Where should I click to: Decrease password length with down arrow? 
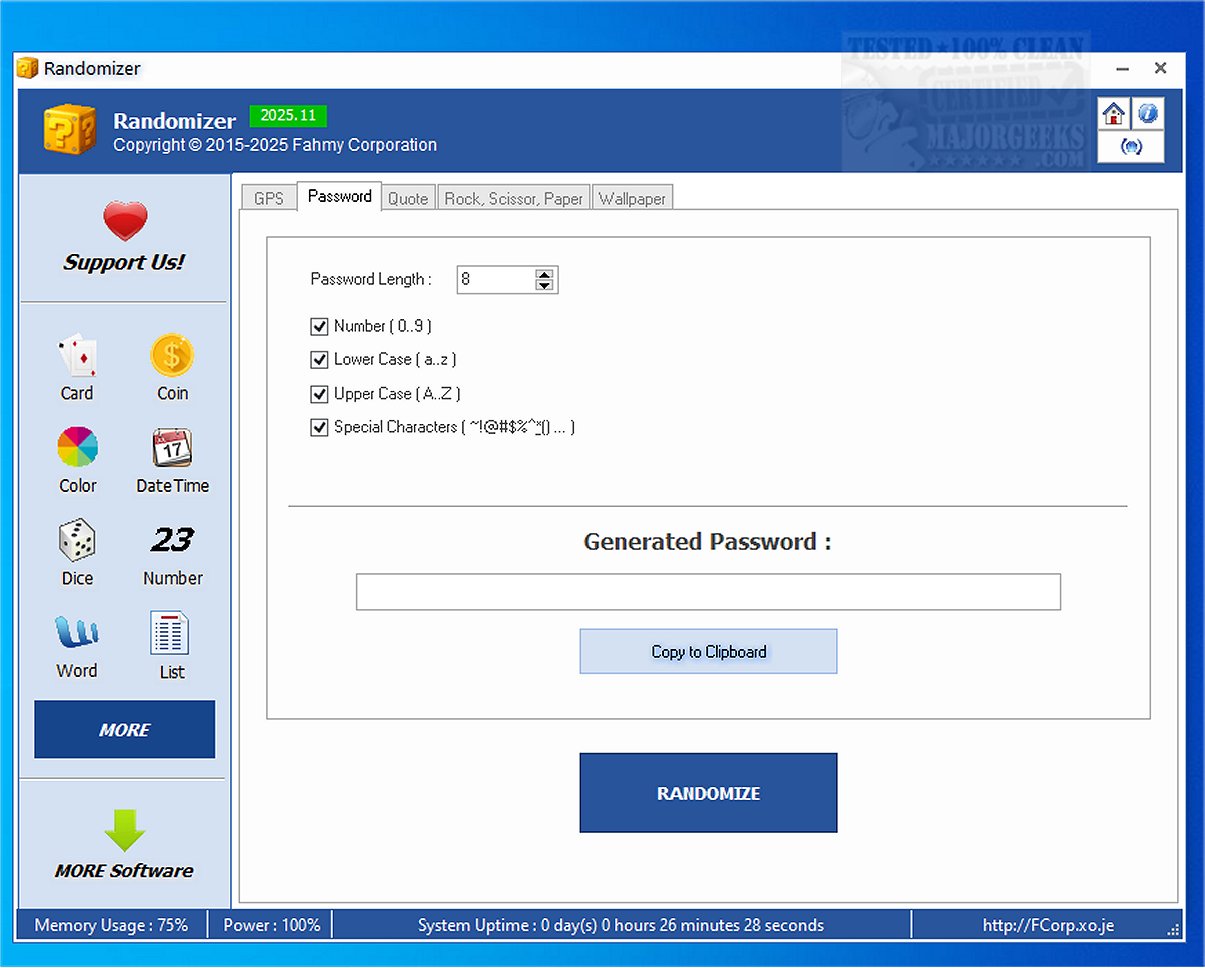(544, 286)
